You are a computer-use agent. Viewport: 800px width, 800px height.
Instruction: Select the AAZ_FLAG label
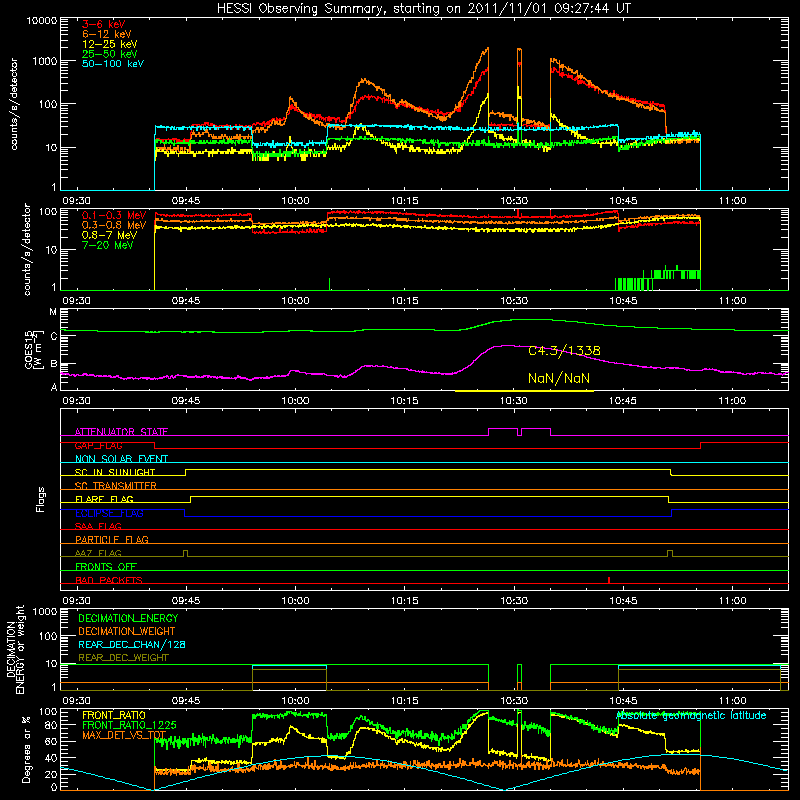(98, 553)
